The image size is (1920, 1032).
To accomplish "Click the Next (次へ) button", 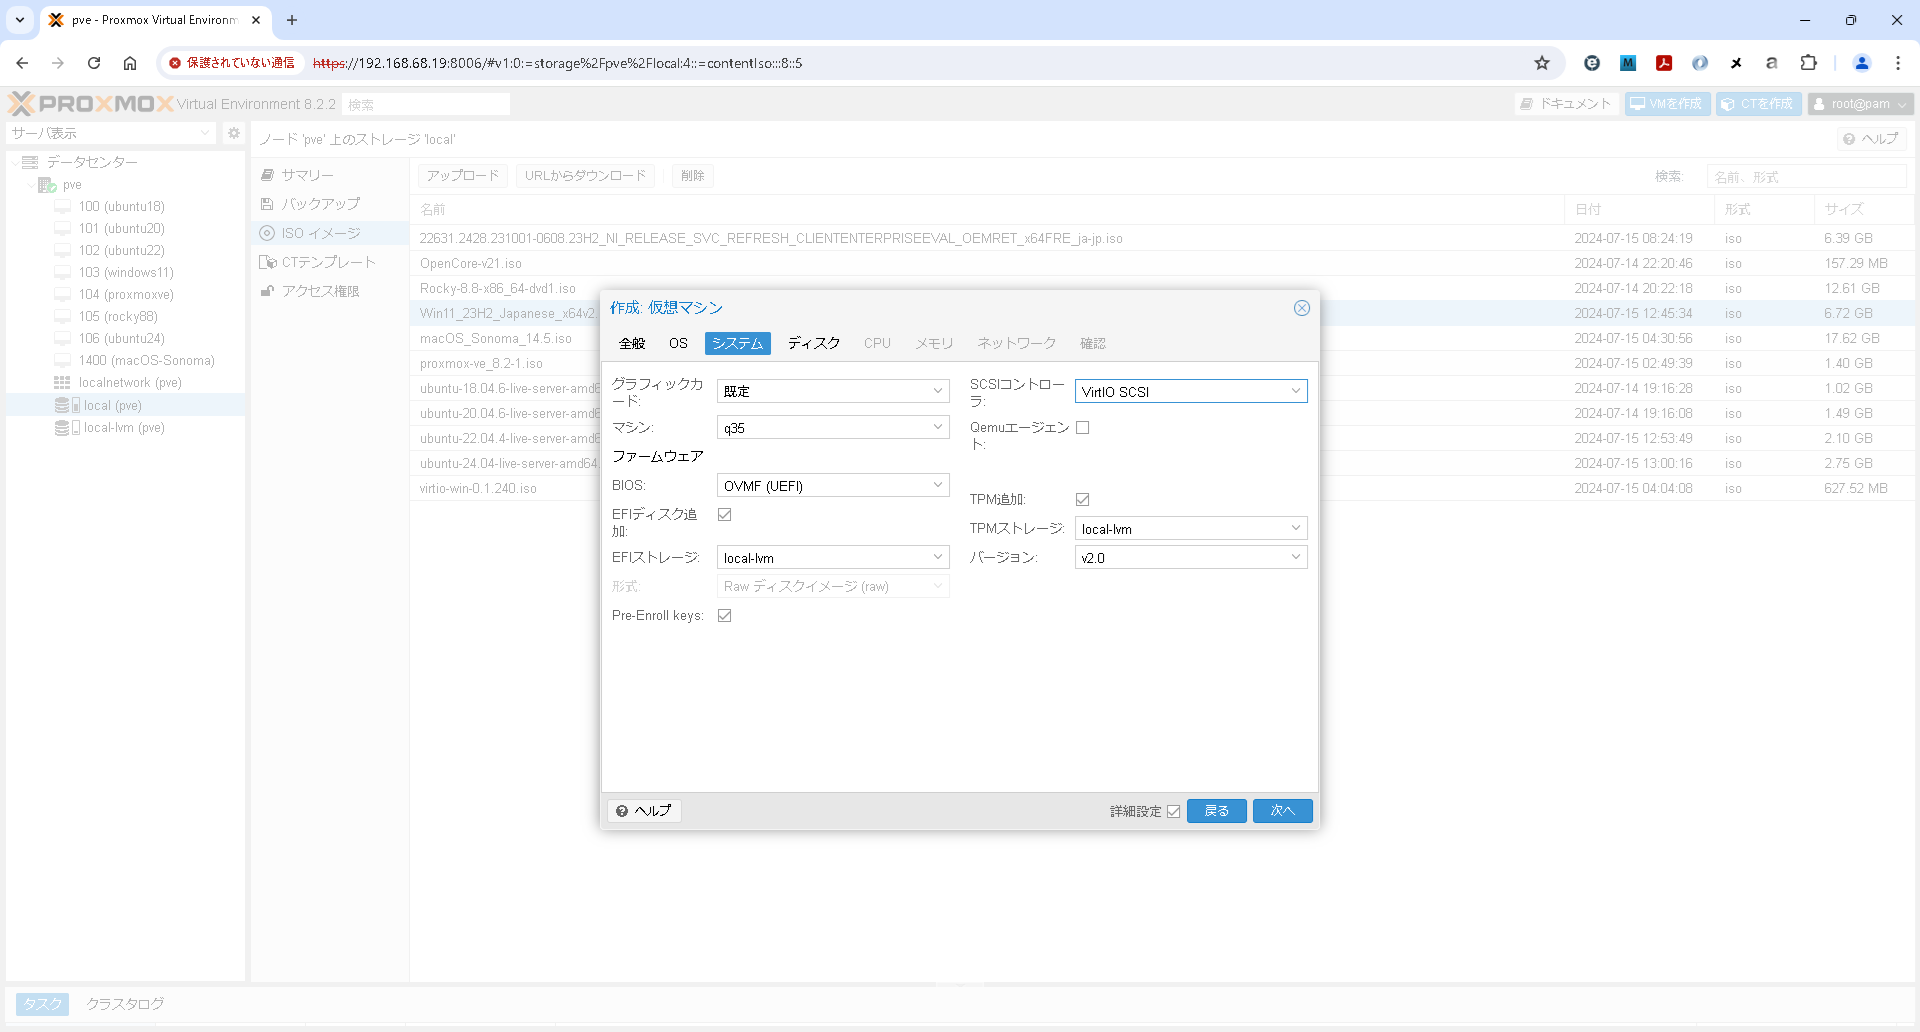I will click(x=1282, y=811).
